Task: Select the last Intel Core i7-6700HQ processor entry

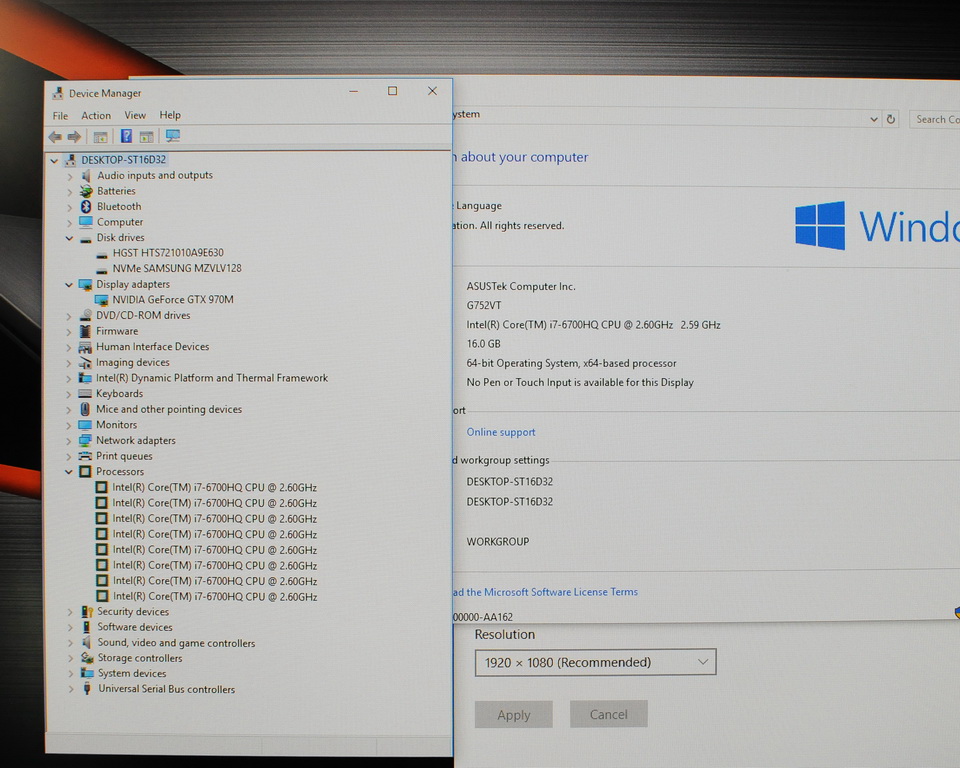Action: pyautogui.click(x=214, y=597)
